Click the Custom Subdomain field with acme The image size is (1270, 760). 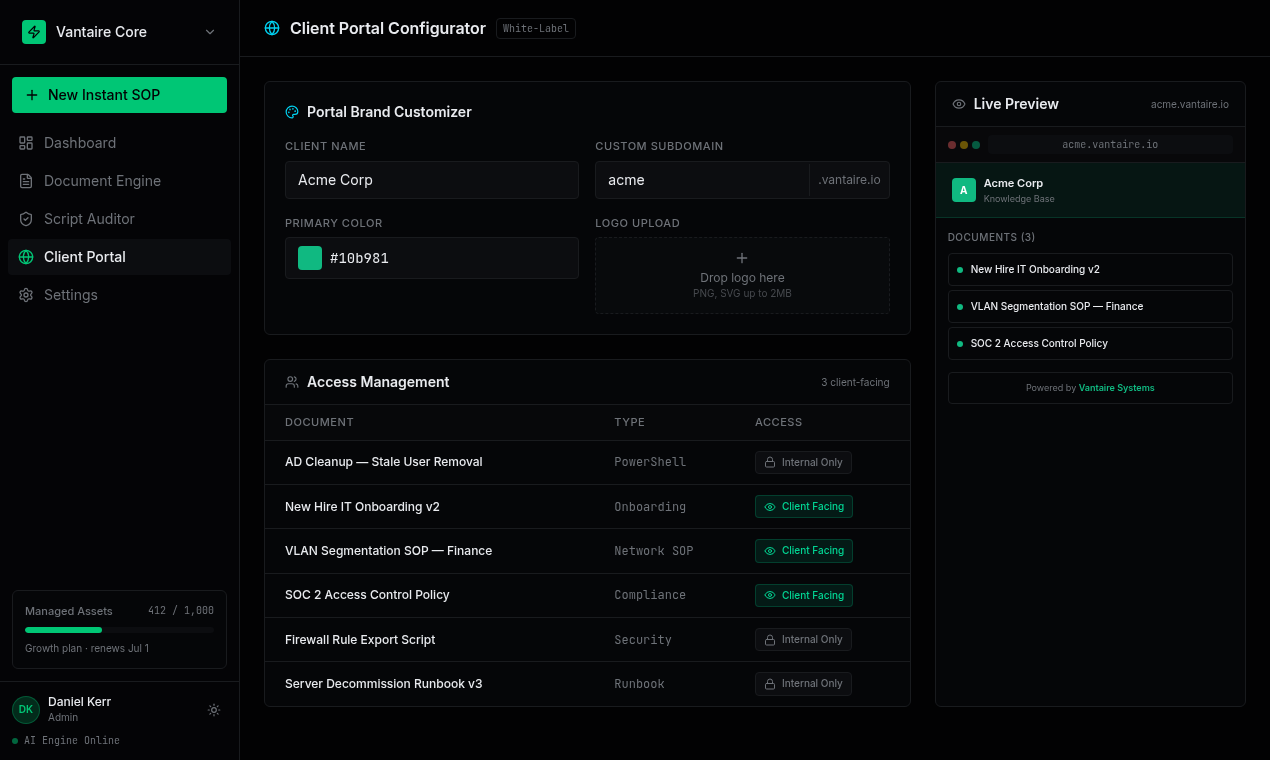point(702,180)
